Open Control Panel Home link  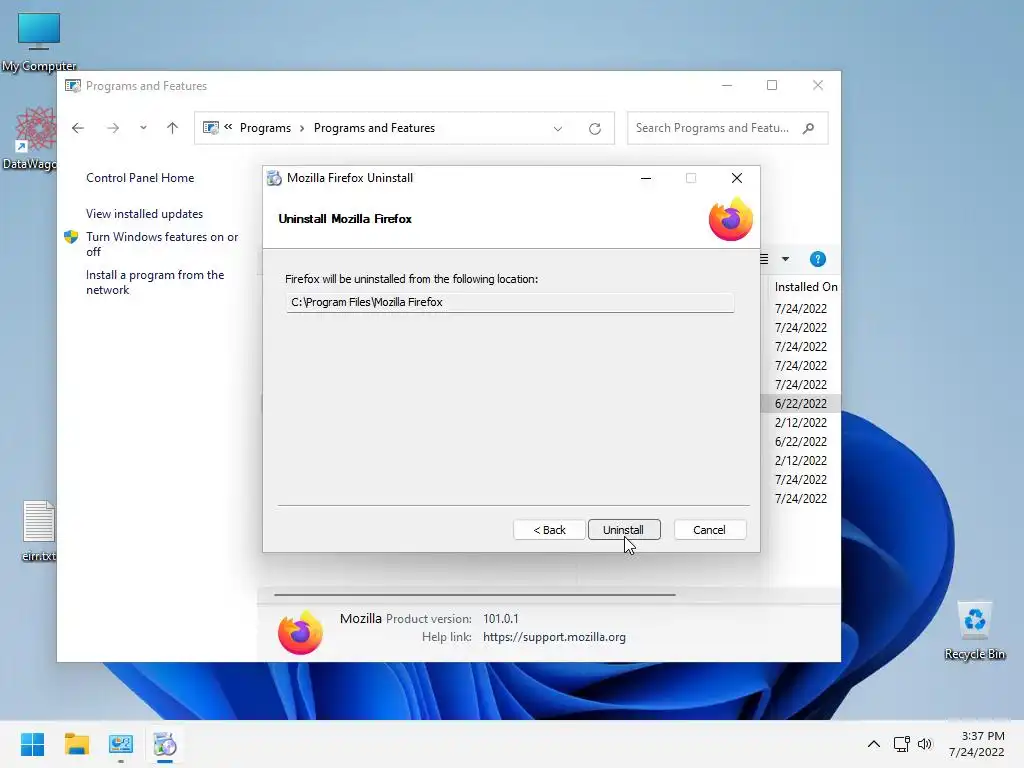[140, 178]
